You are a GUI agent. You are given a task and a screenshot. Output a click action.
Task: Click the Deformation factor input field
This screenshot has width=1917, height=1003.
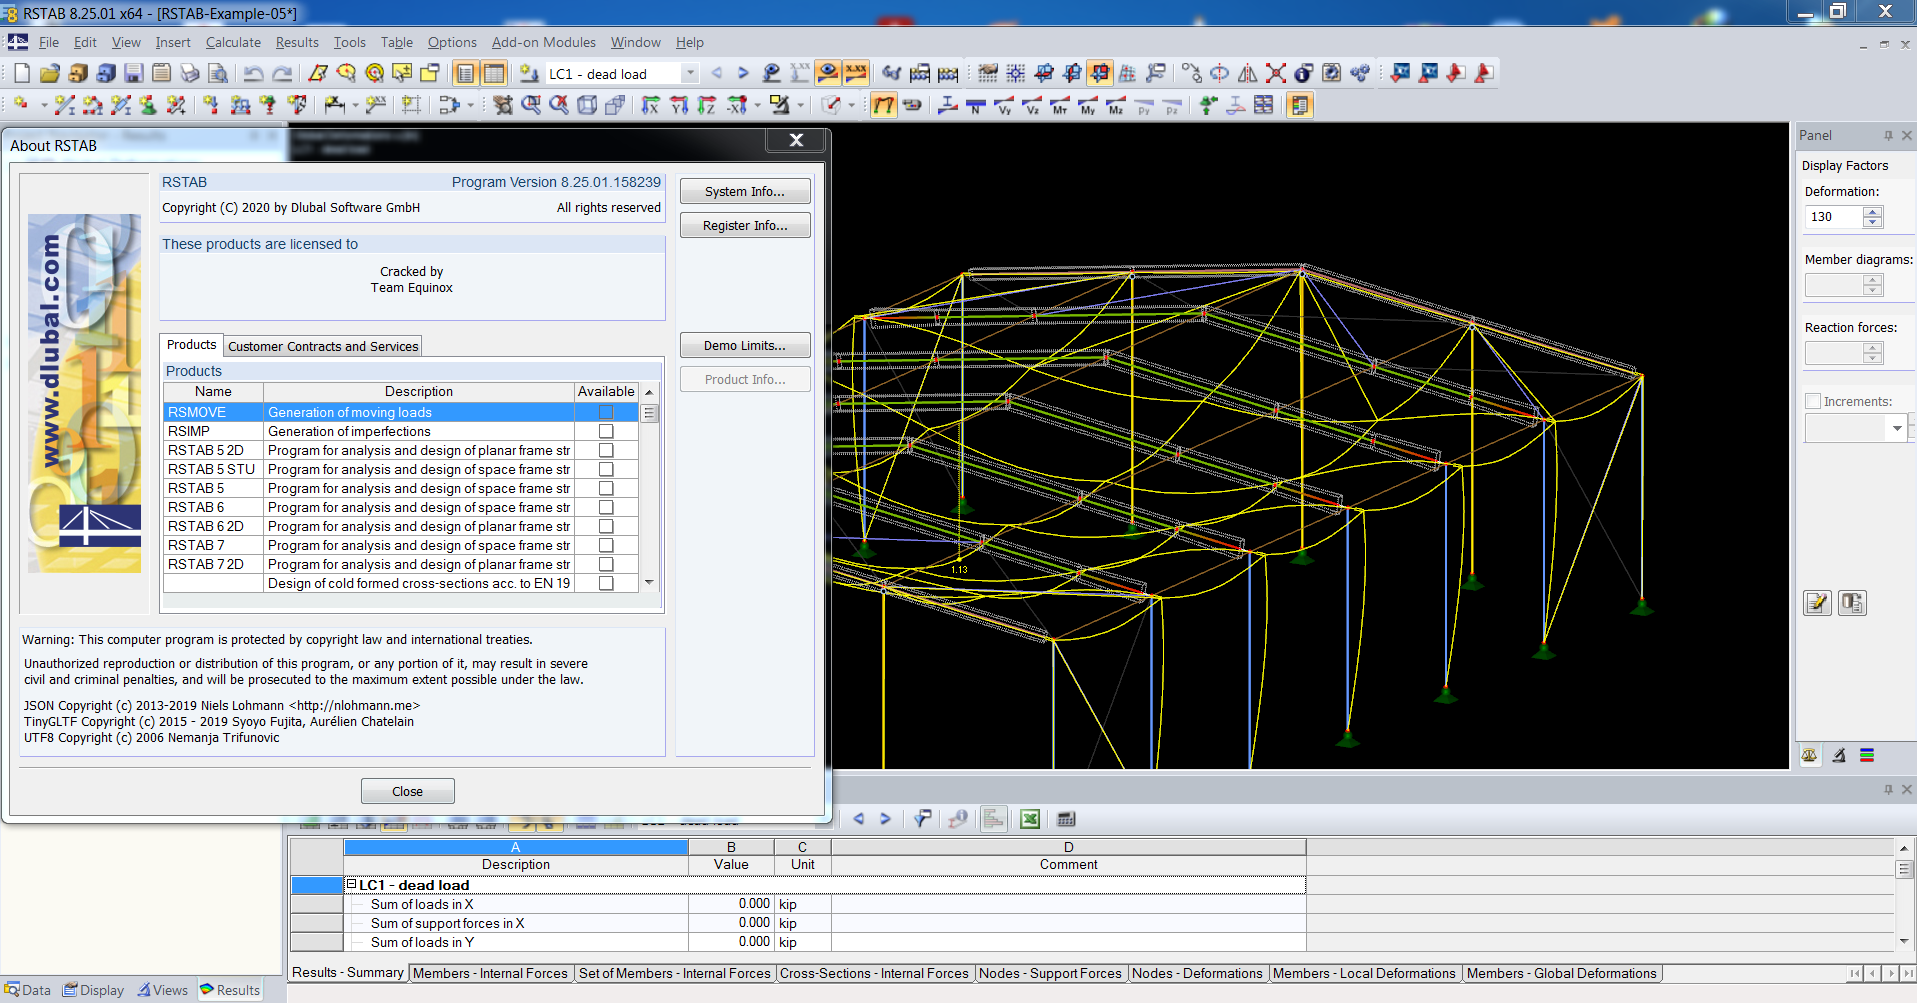tap(1834, 216)
